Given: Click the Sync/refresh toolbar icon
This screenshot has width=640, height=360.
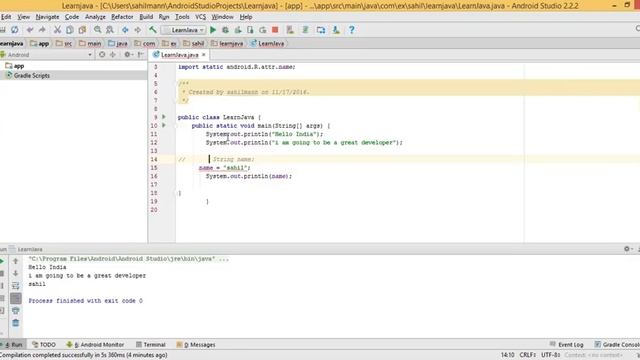Looking at the screenshot, I should 15,30.
